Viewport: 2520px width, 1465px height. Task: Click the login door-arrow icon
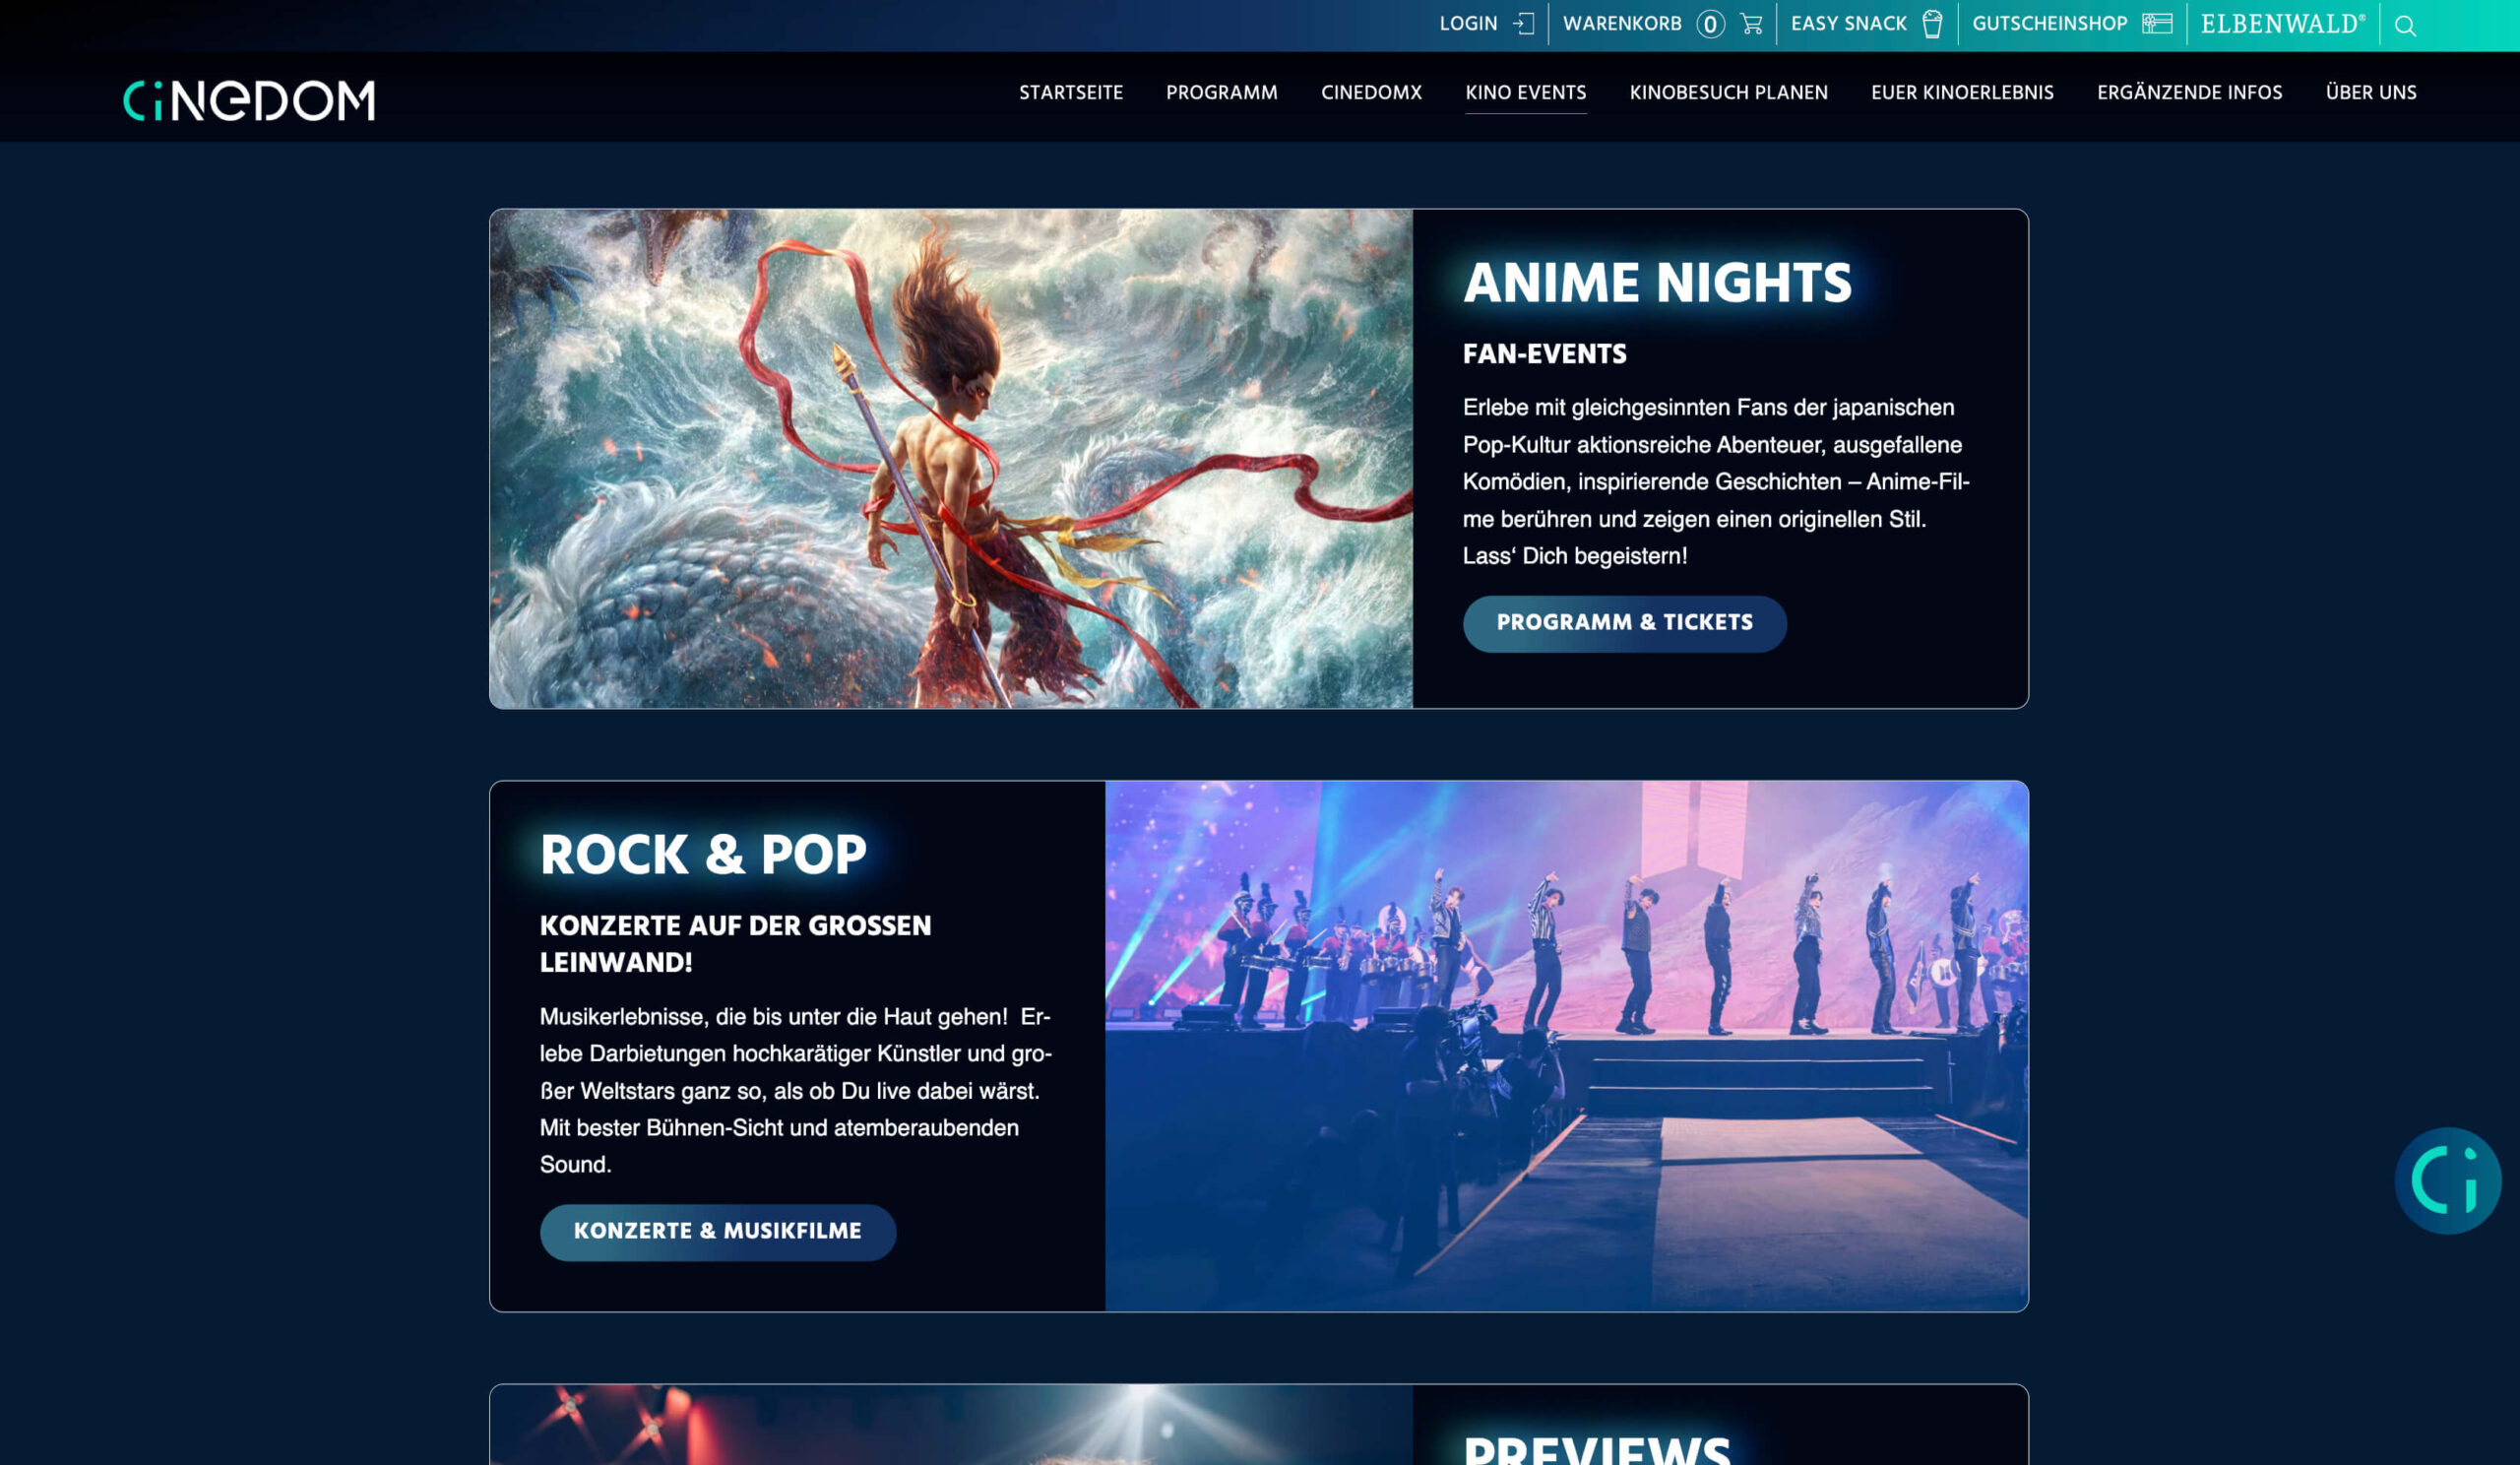tap(1523, 24)
